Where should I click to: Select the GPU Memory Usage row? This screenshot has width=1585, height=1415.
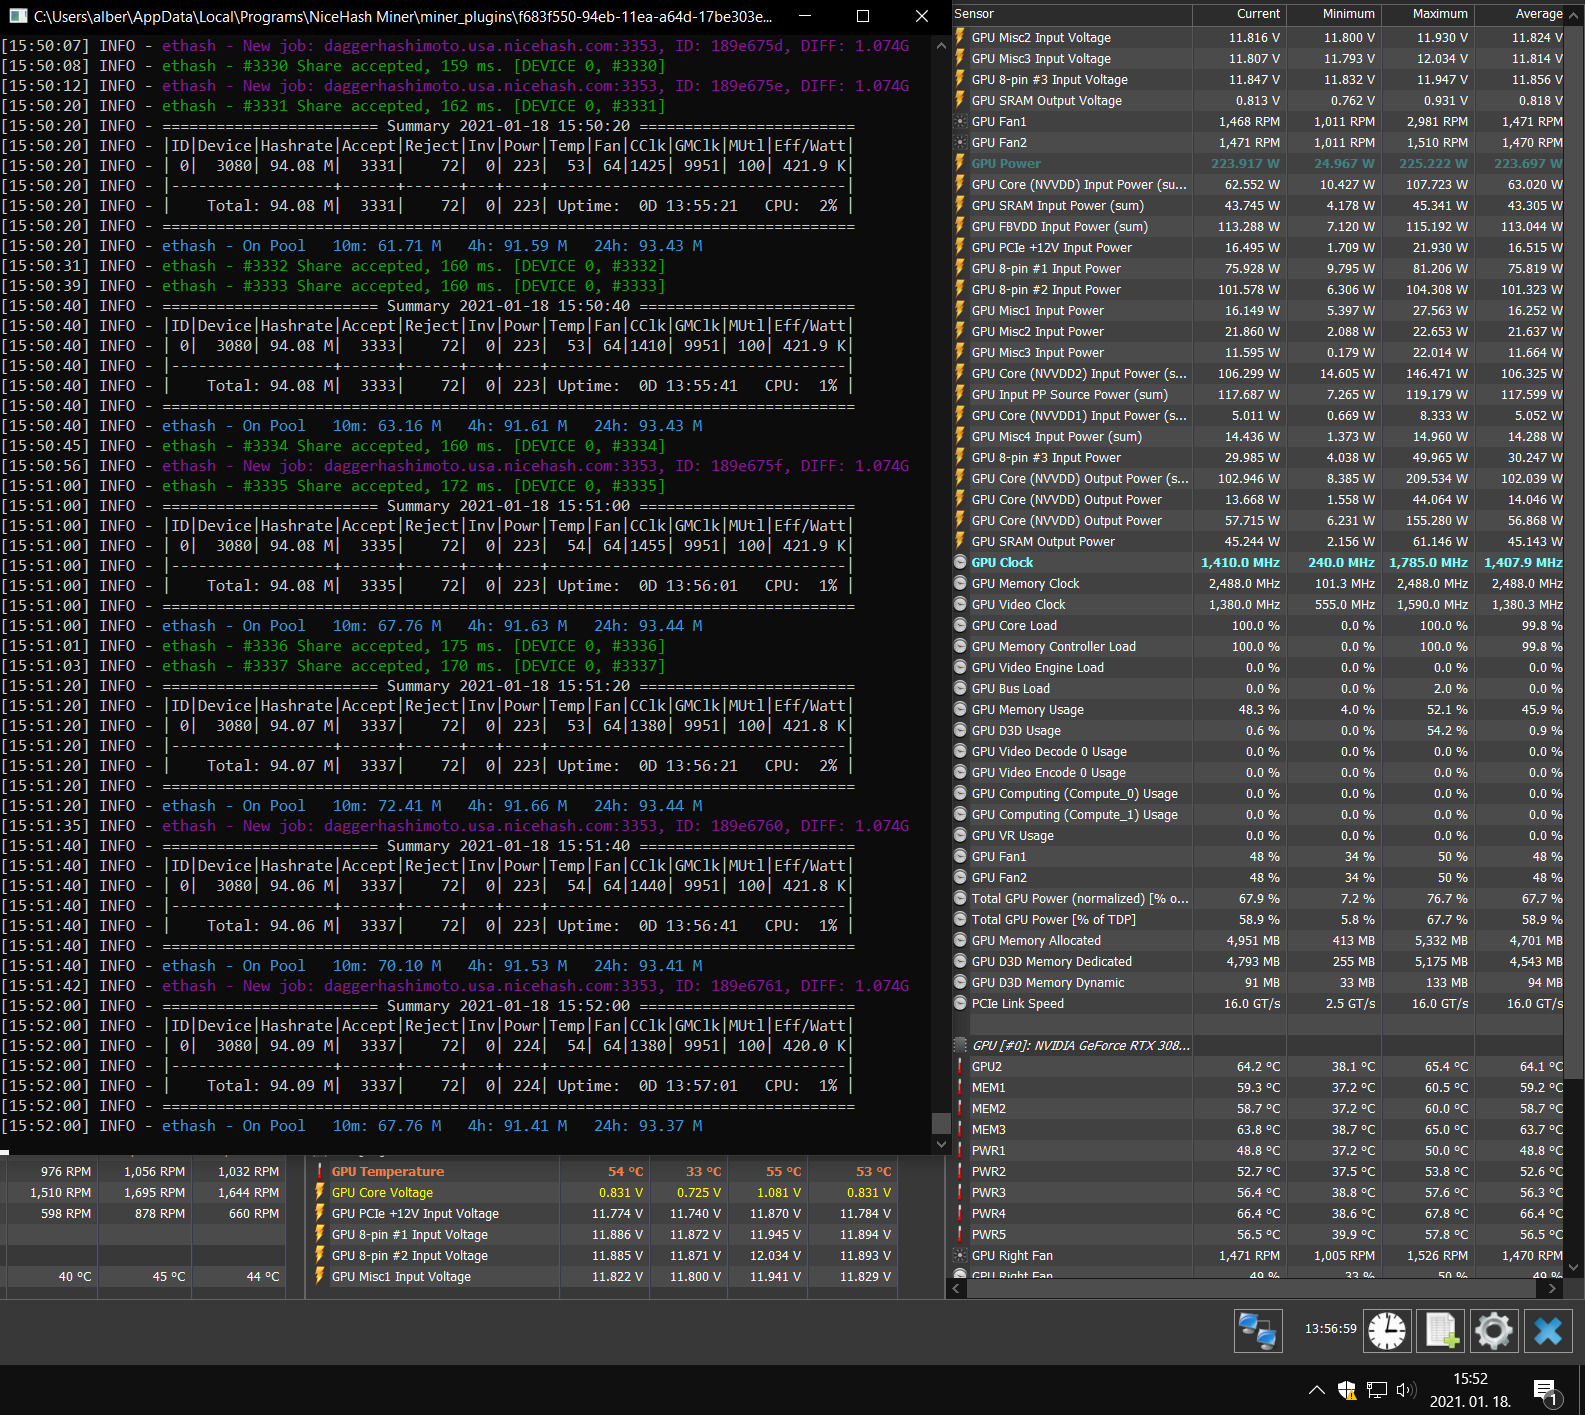coord(1259,709)
